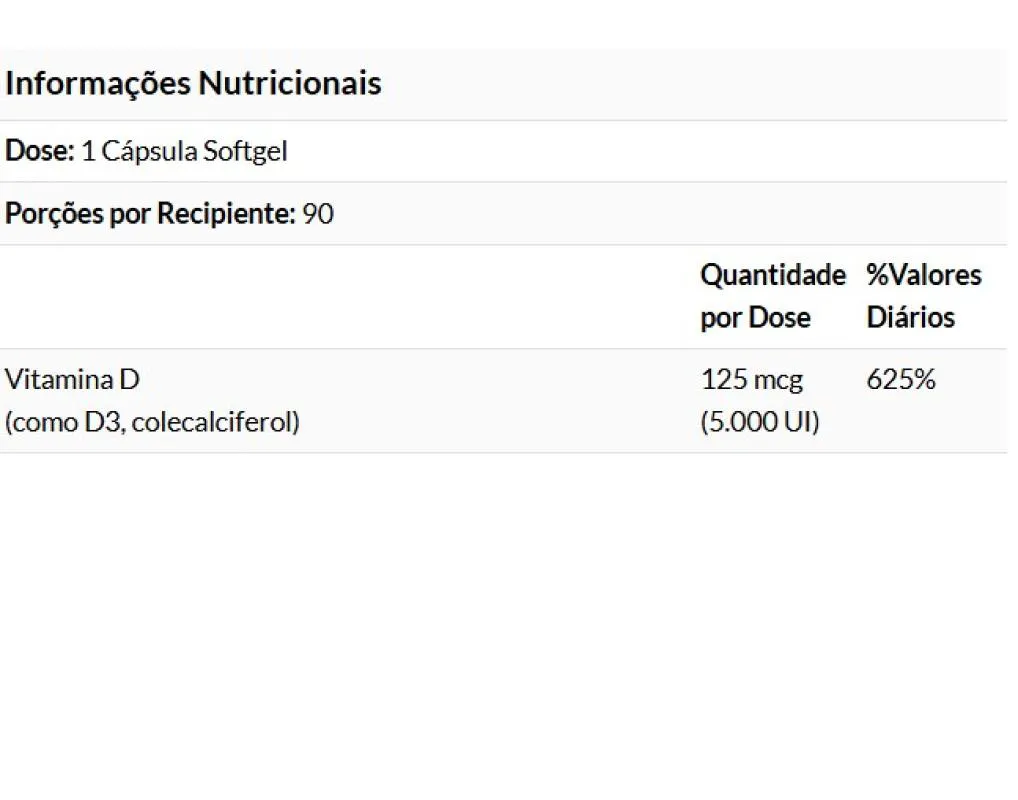This screenshot has width=1018, height=800.
Task: Click the word Recipiente
Action: tap(227, 214)
